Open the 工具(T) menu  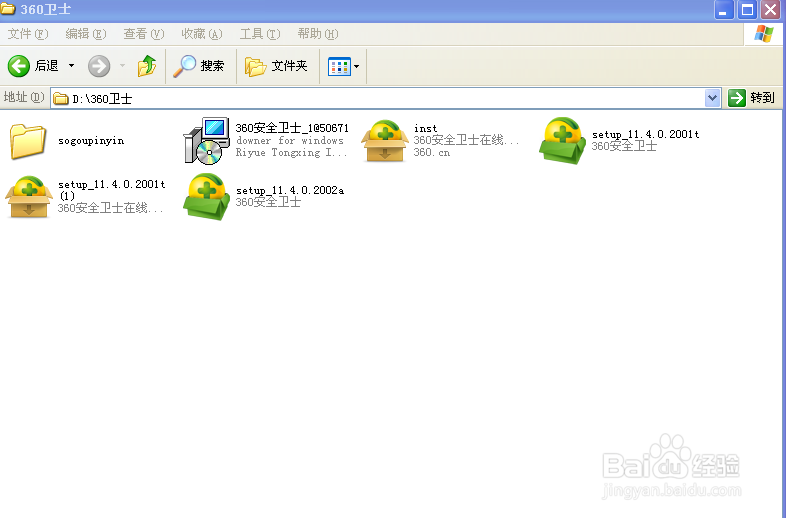(260, 34)
